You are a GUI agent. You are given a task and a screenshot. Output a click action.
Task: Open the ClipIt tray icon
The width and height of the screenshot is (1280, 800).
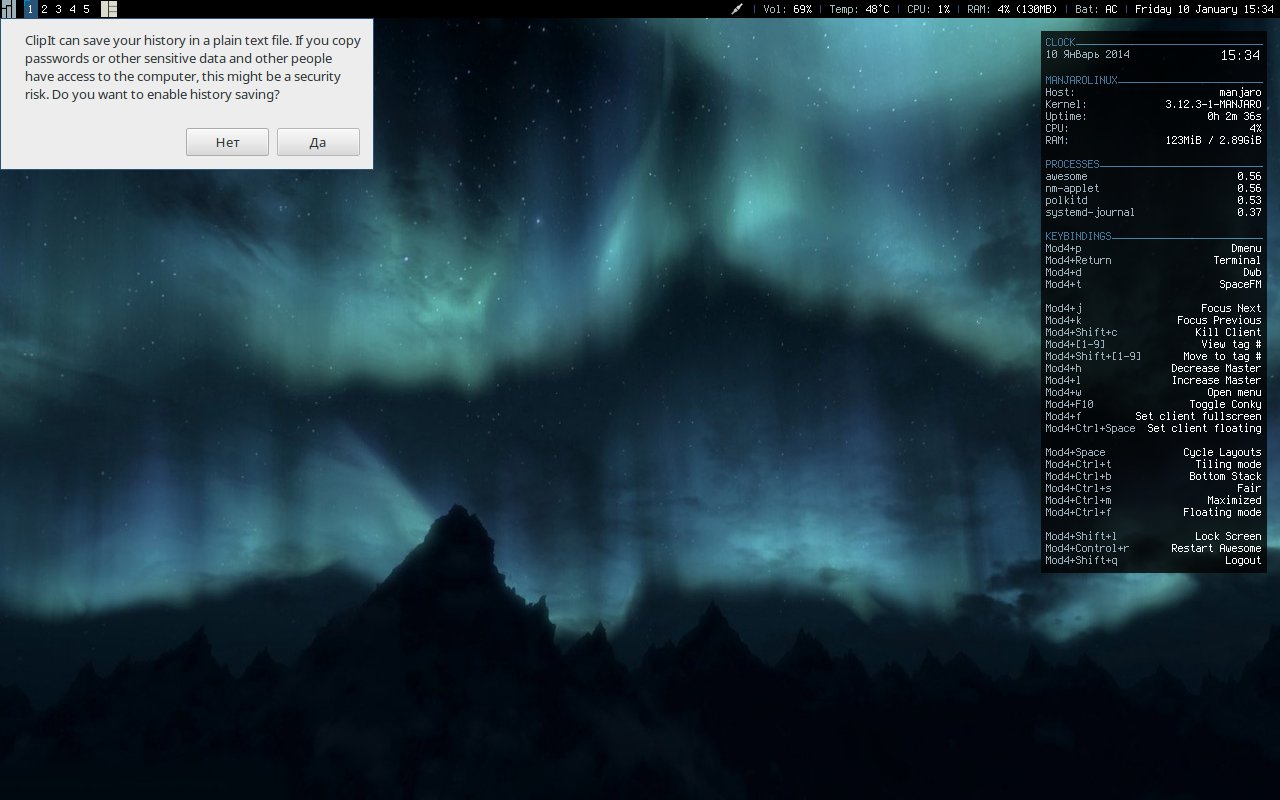click(738, 9)
